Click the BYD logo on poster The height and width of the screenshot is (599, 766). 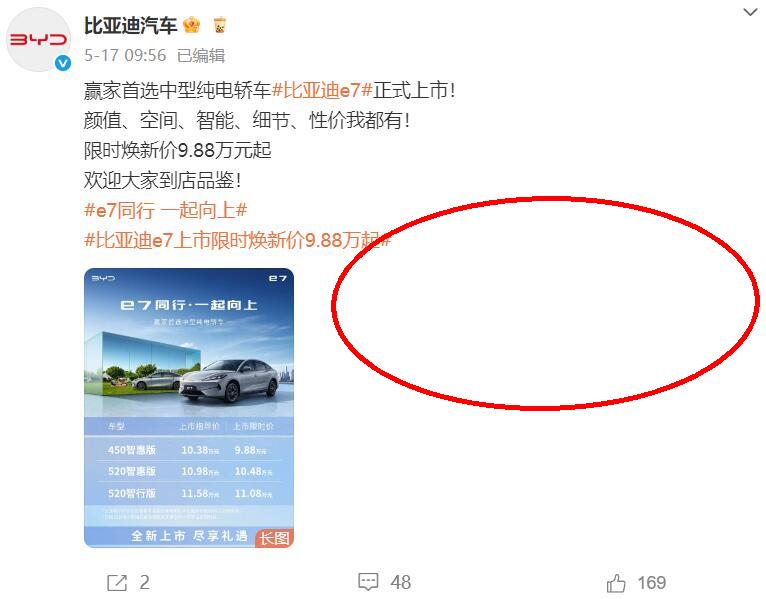click(x=104, y=278)
